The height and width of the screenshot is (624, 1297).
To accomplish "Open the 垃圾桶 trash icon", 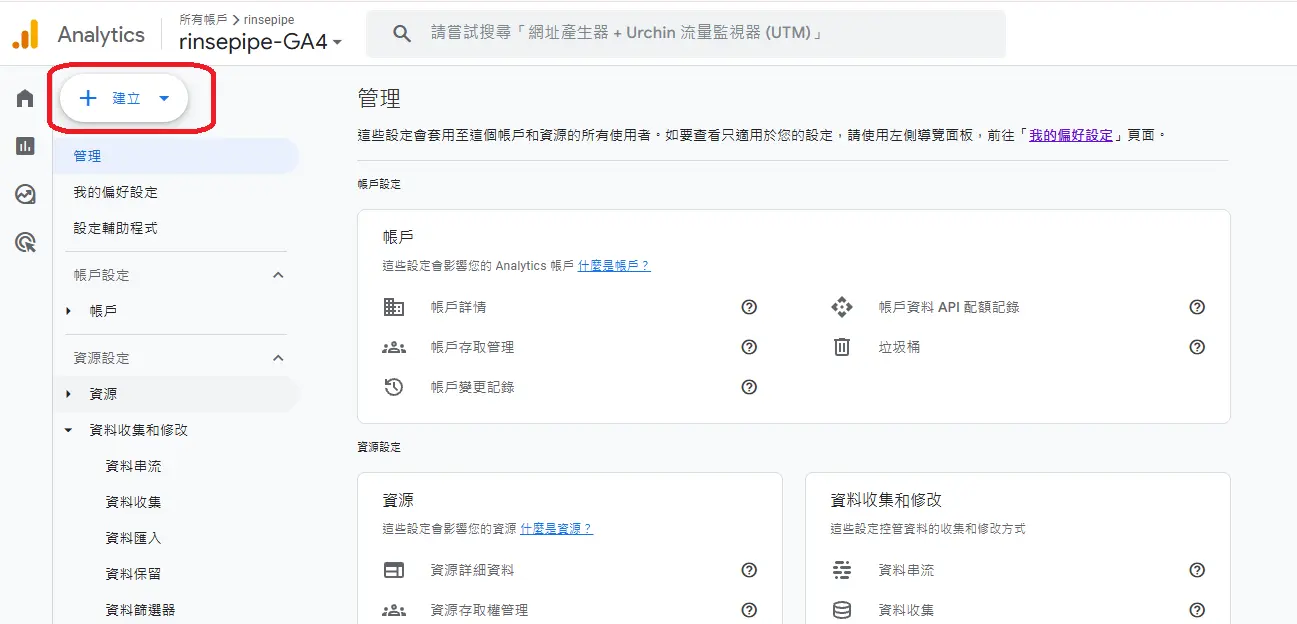I will (842, 347).
